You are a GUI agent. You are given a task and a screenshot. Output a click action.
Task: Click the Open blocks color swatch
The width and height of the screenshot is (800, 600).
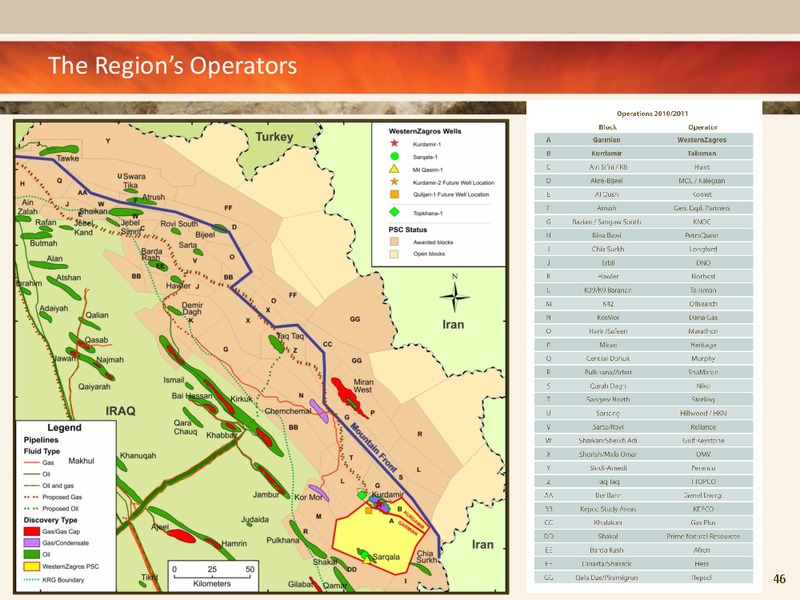(394, 254)
